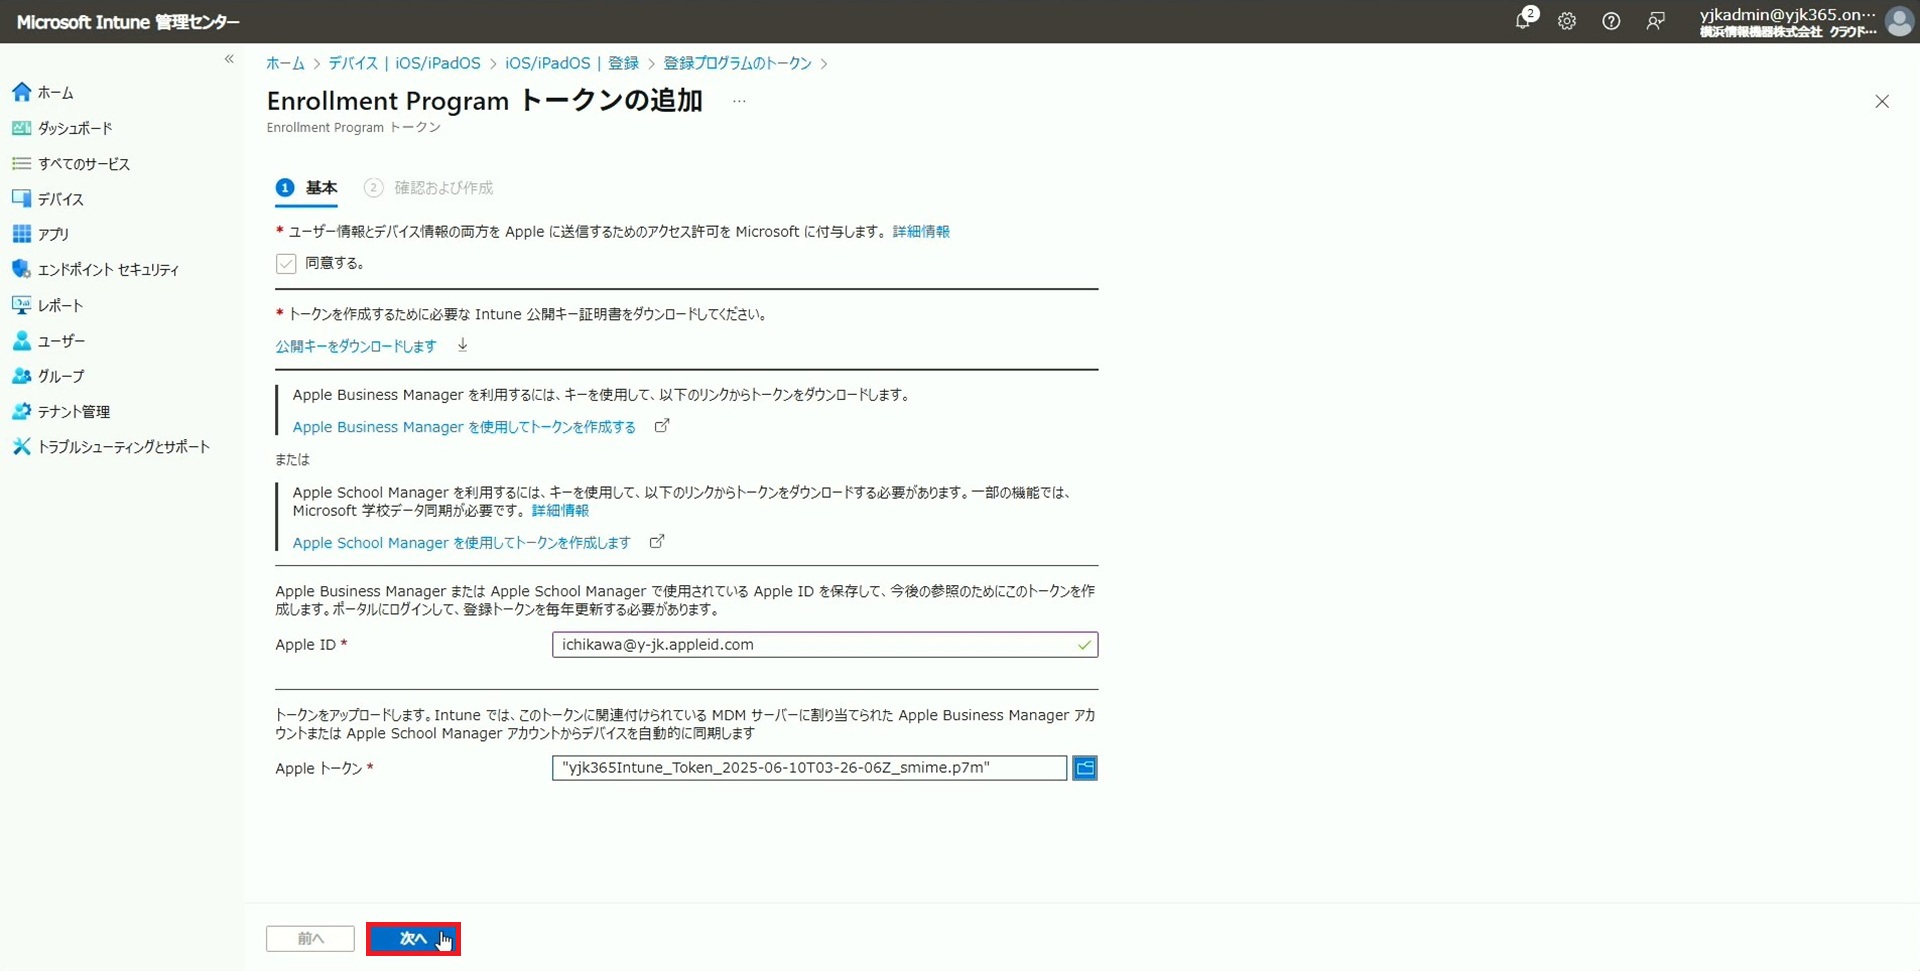Click ホーム home icon in sidebar
The height and width of the screenshot is (971, 1920).
click(x=22, y=92)
